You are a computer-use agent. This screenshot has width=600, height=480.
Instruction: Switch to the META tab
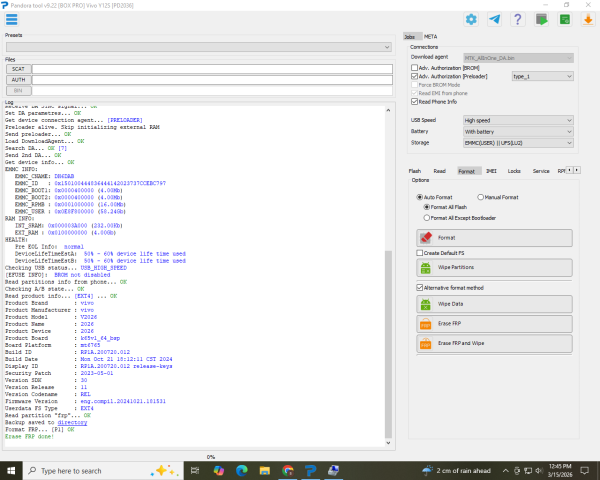pyautogui.click(x=430, y=36)
